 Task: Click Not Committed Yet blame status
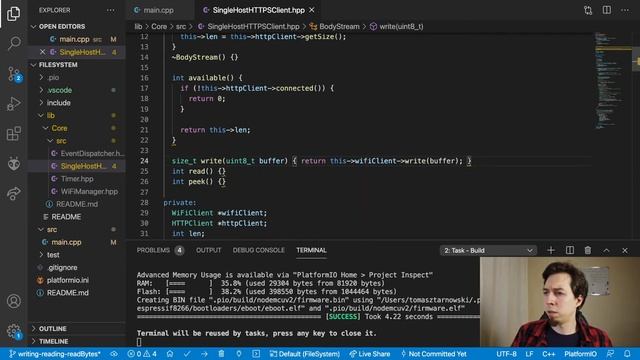click(x=433, y=354)
